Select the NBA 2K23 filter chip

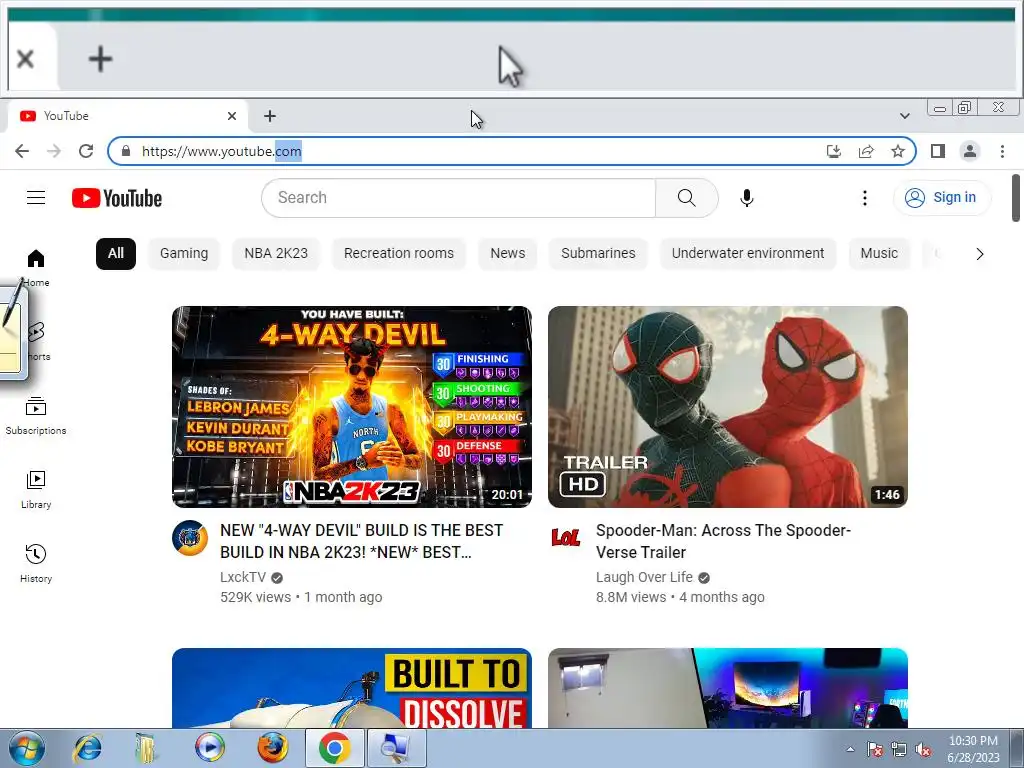276,253
